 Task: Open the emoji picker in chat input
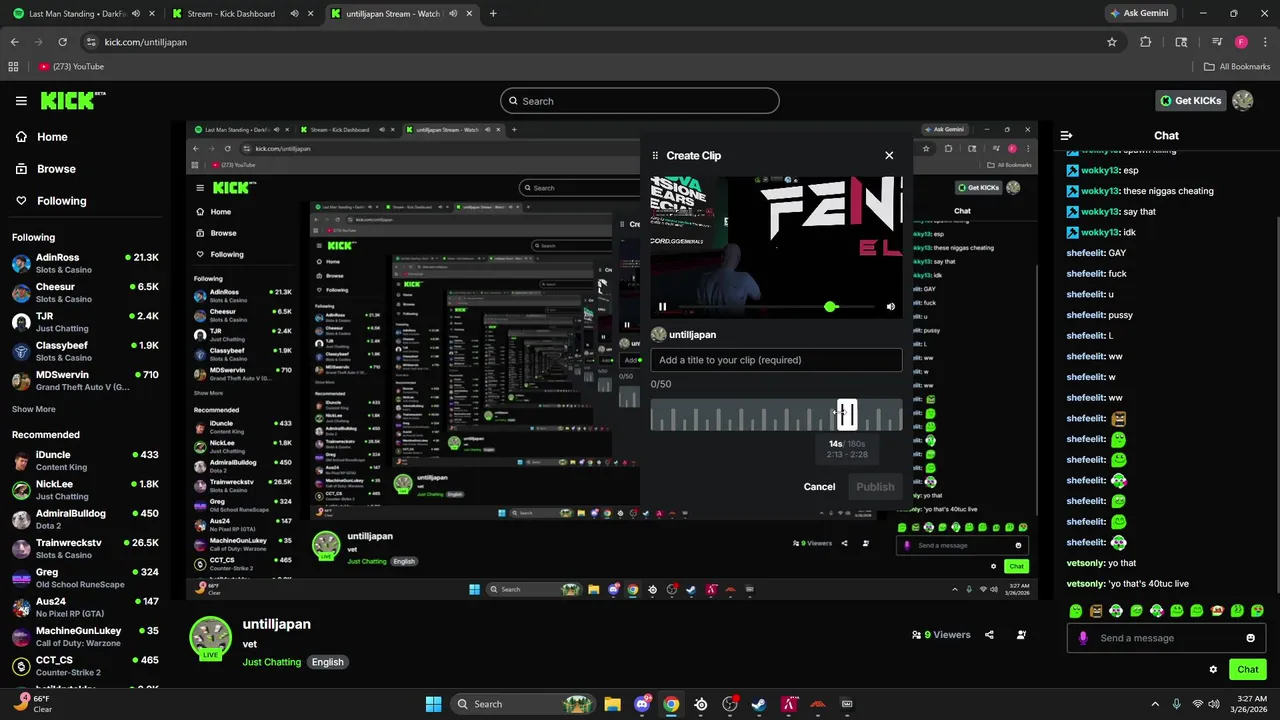1250,638
